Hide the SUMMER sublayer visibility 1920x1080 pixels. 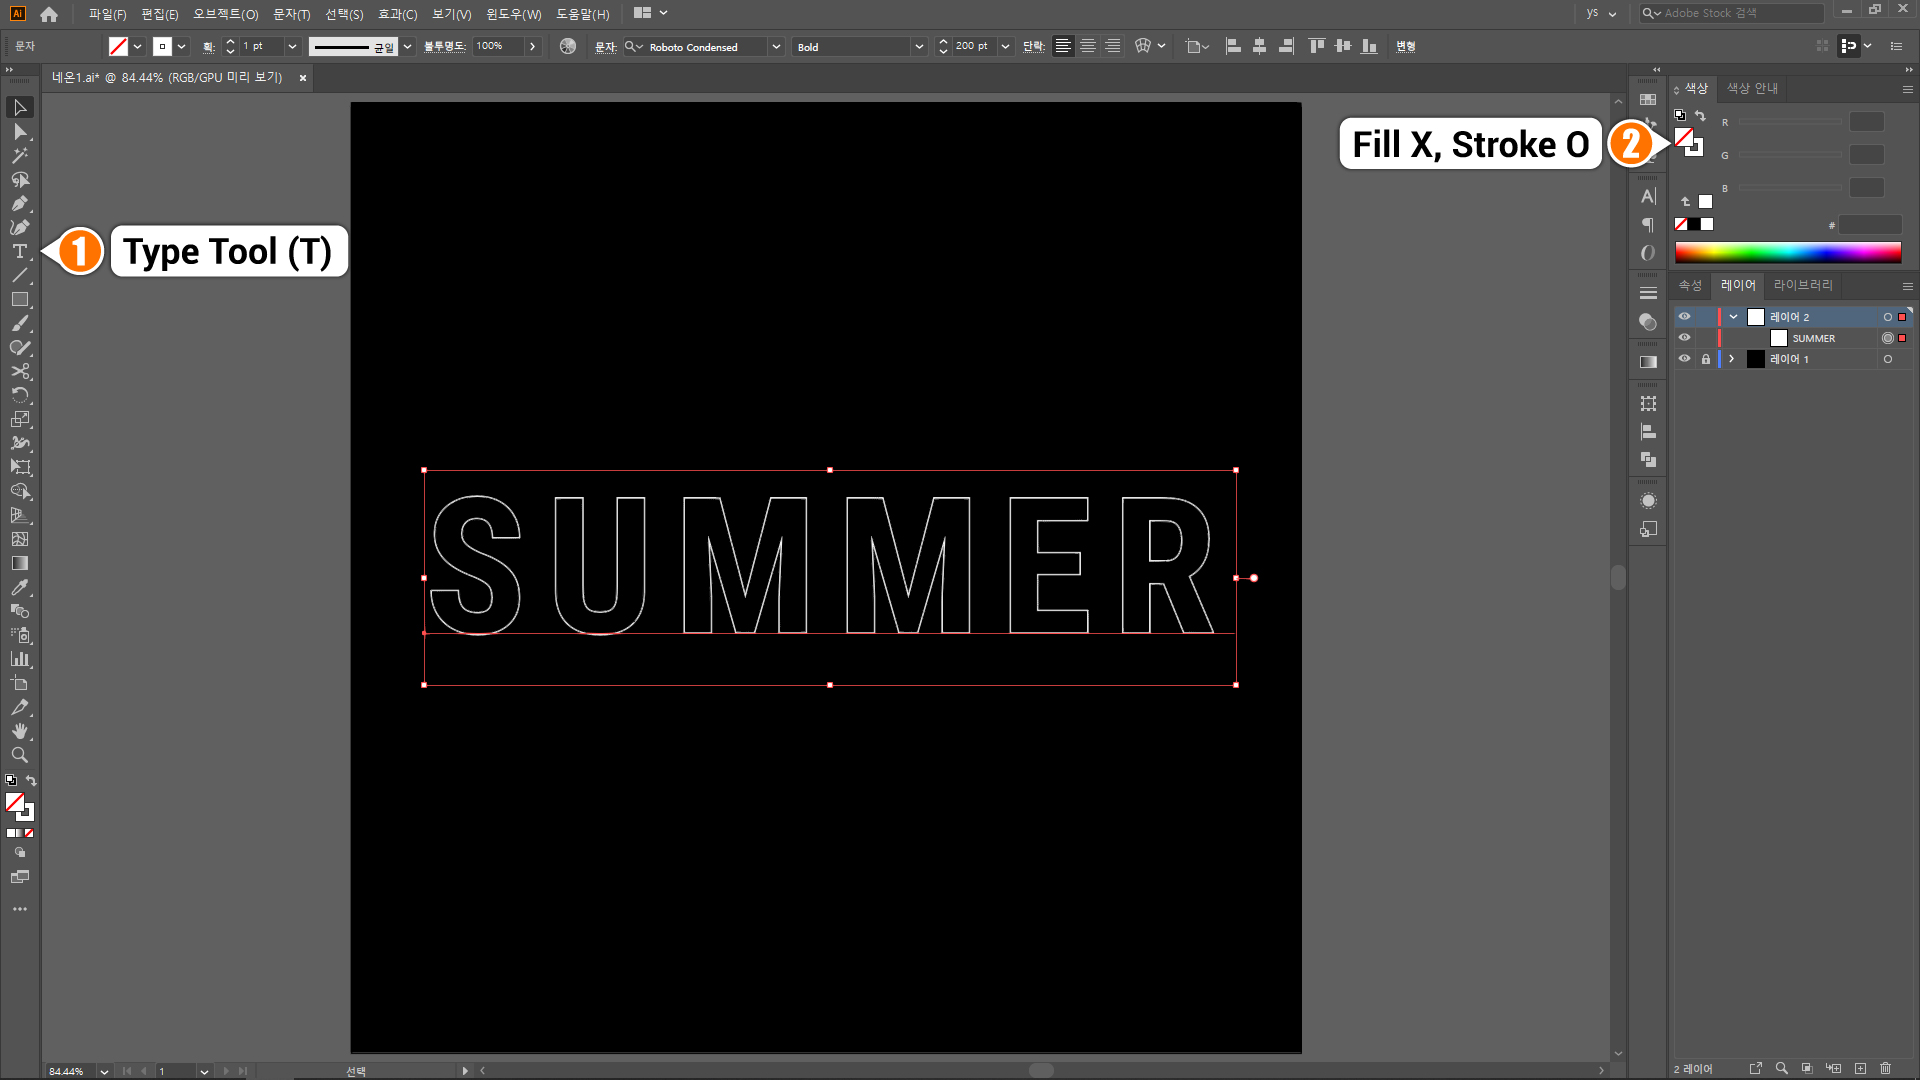(x=1684, y=338)
